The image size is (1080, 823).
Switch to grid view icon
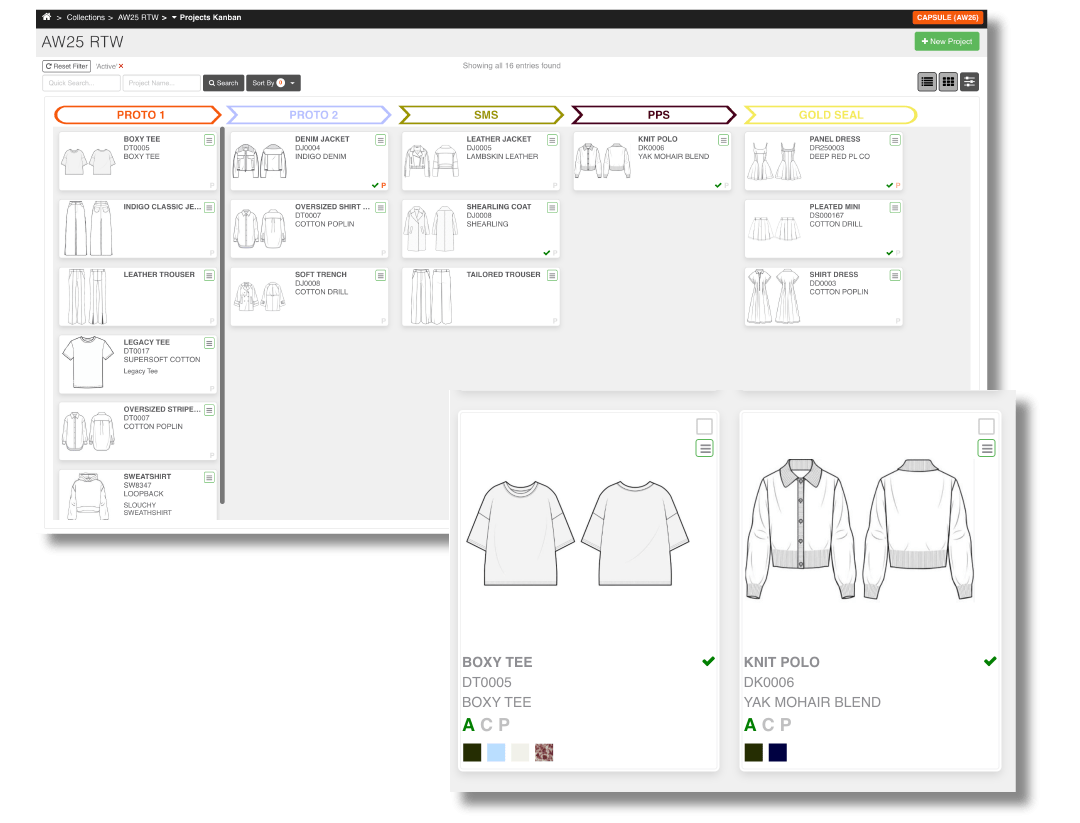tap(948, 82)
